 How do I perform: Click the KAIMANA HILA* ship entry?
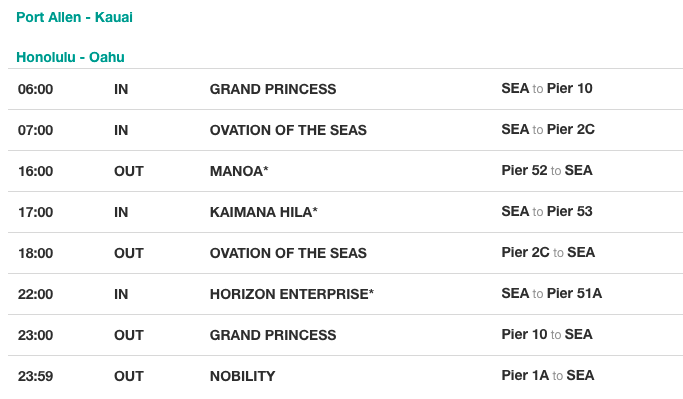pyautogui.click(x=264, y=212)
